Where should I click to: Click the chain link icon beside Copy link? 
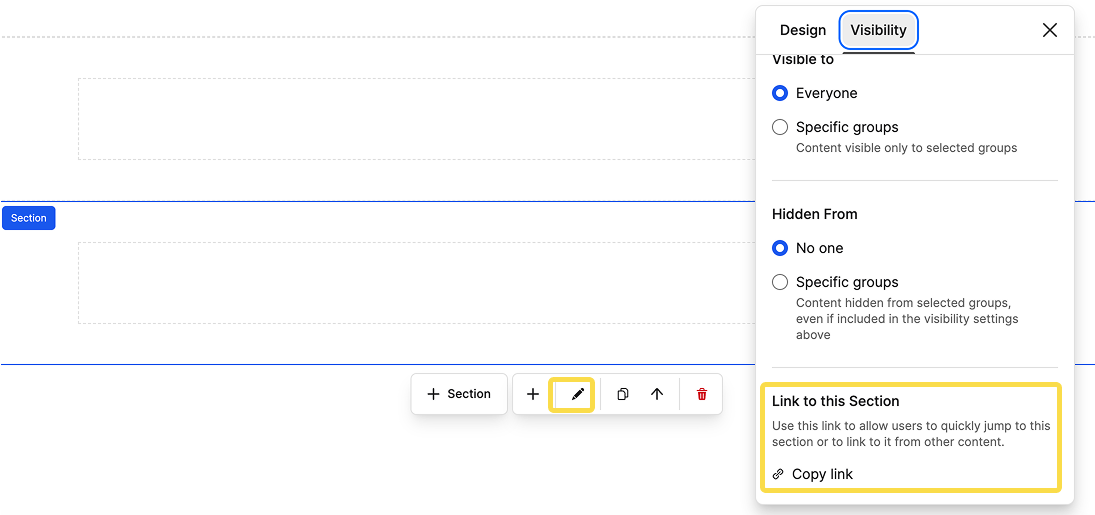tap(778, 474)
